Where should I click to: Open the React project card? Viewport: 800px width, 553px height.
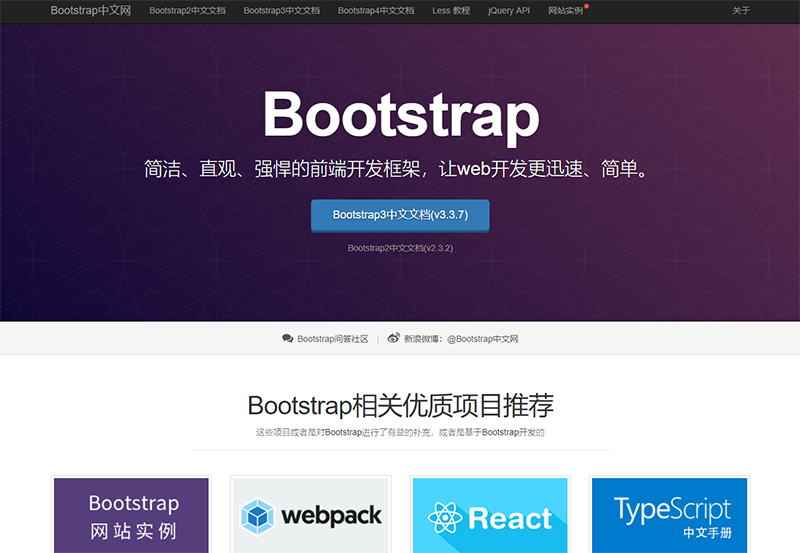[x=490, y=515]
